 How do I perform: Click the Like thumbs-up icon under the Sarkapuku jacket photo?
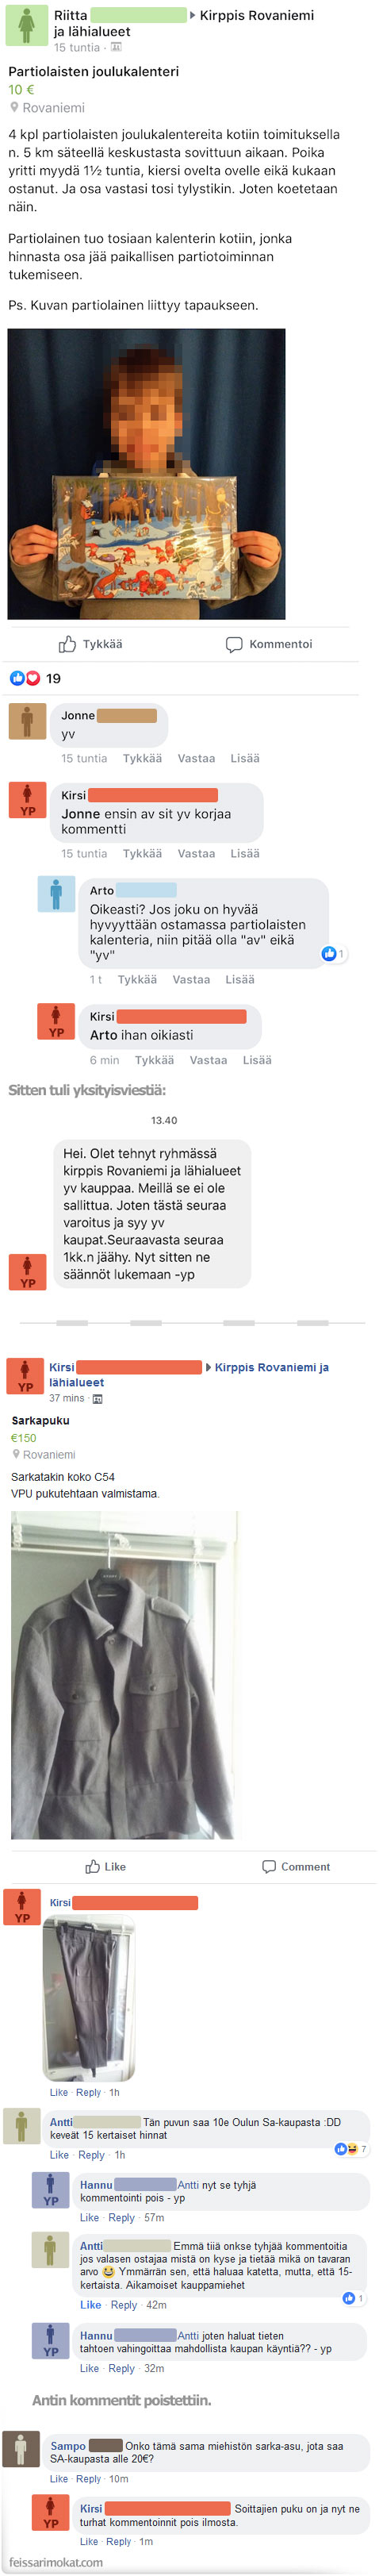point(92,1866)
